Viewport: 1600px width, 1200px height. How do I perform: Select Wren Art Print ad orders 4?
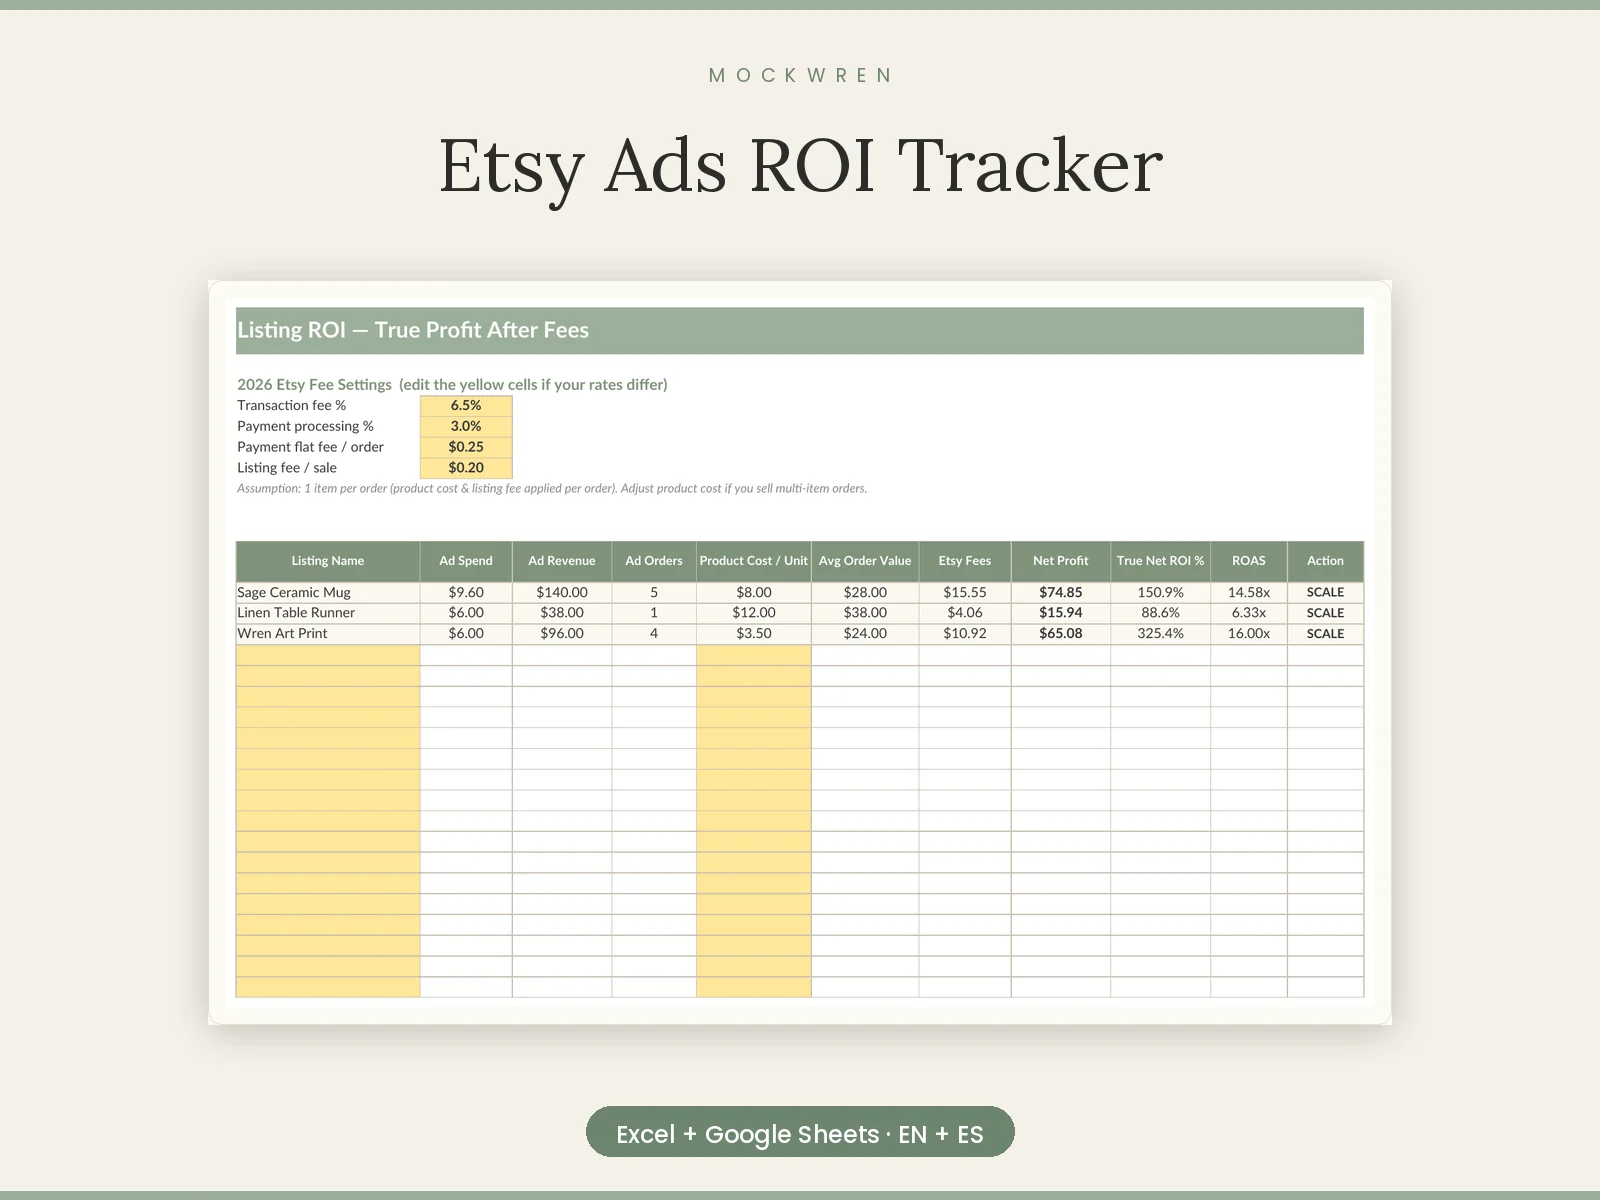point(654,634)
